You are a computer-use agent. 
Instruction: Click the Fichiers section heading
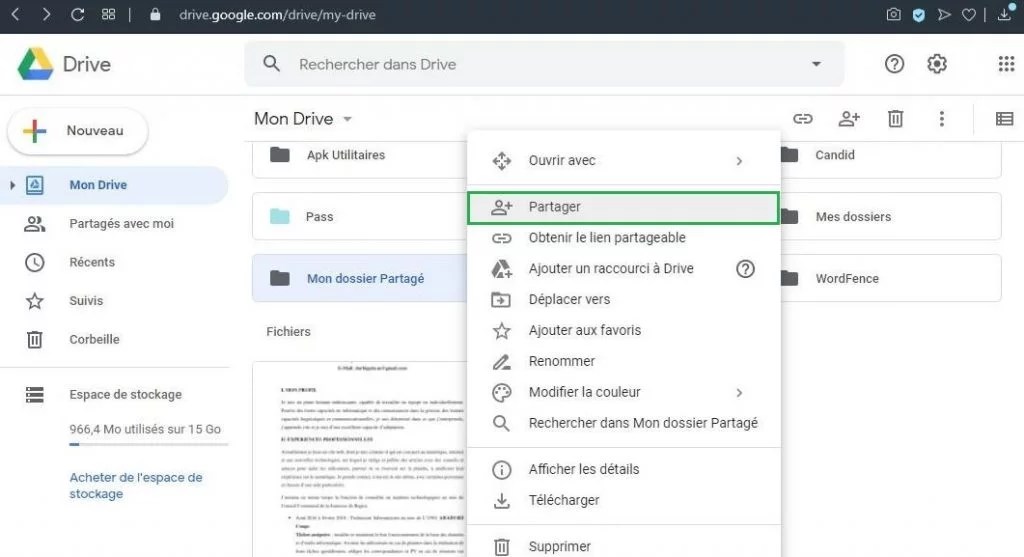coord(288,332)
